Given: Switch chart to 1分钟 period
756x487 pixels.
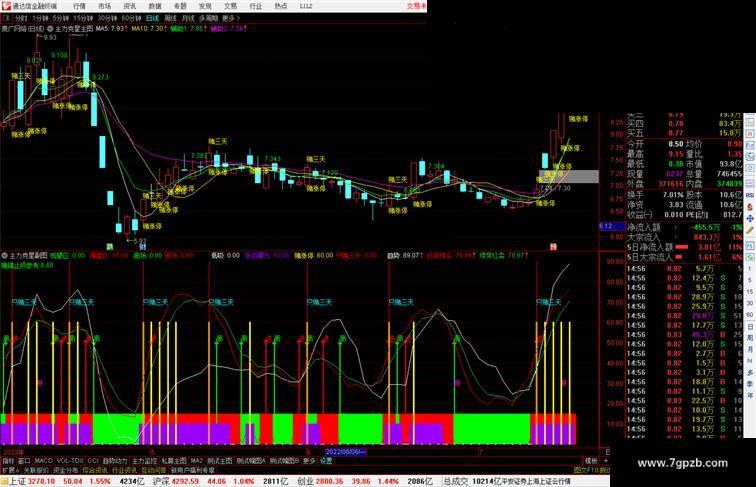Looking at the screenshot, I should pos(40,18).
